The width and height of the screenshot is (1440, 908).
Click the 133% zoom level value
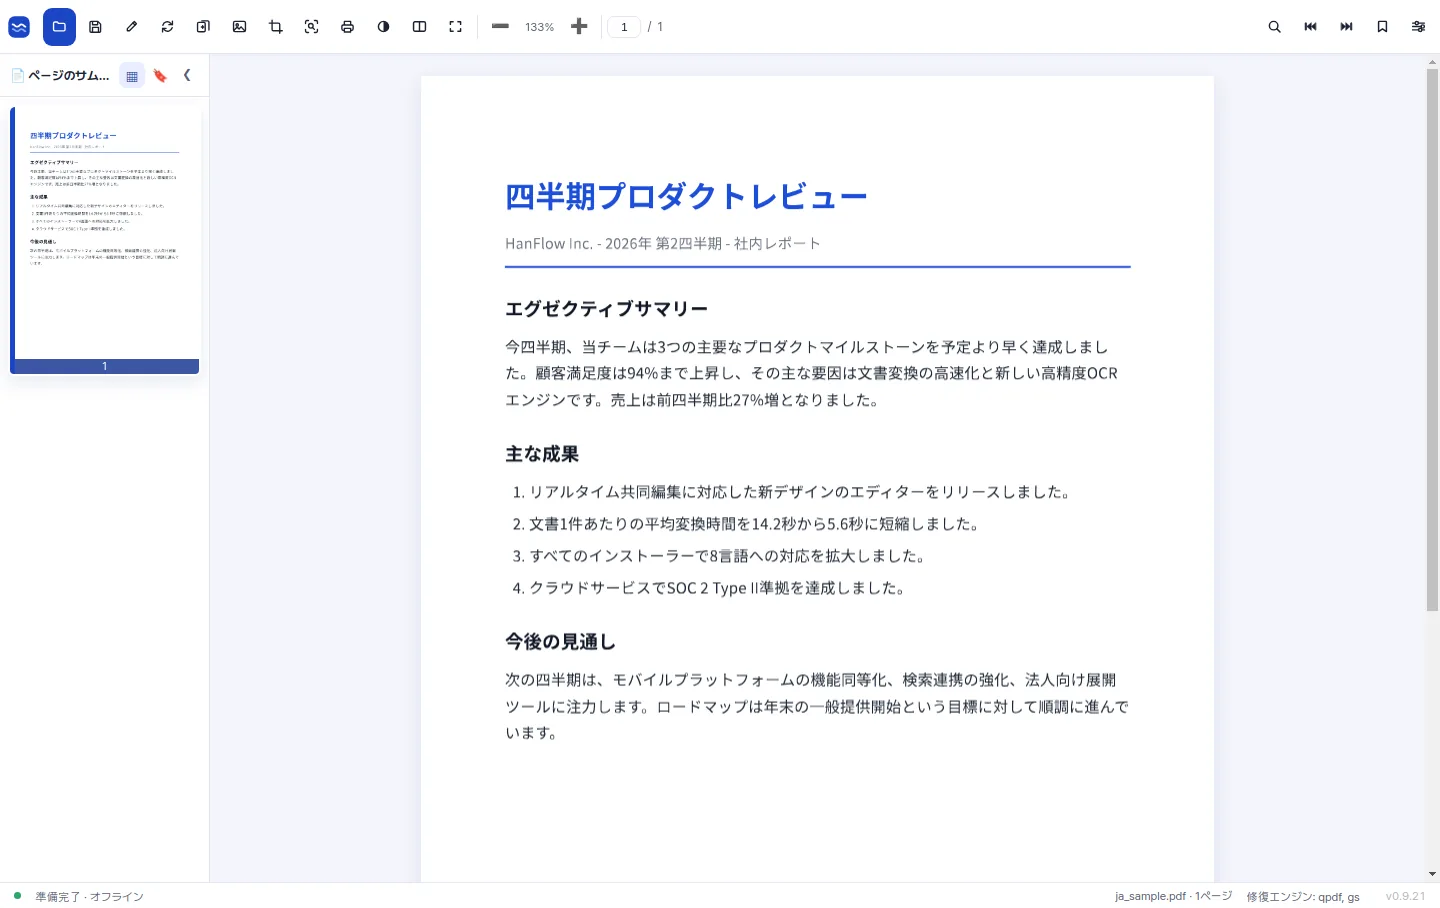(540, 27)
